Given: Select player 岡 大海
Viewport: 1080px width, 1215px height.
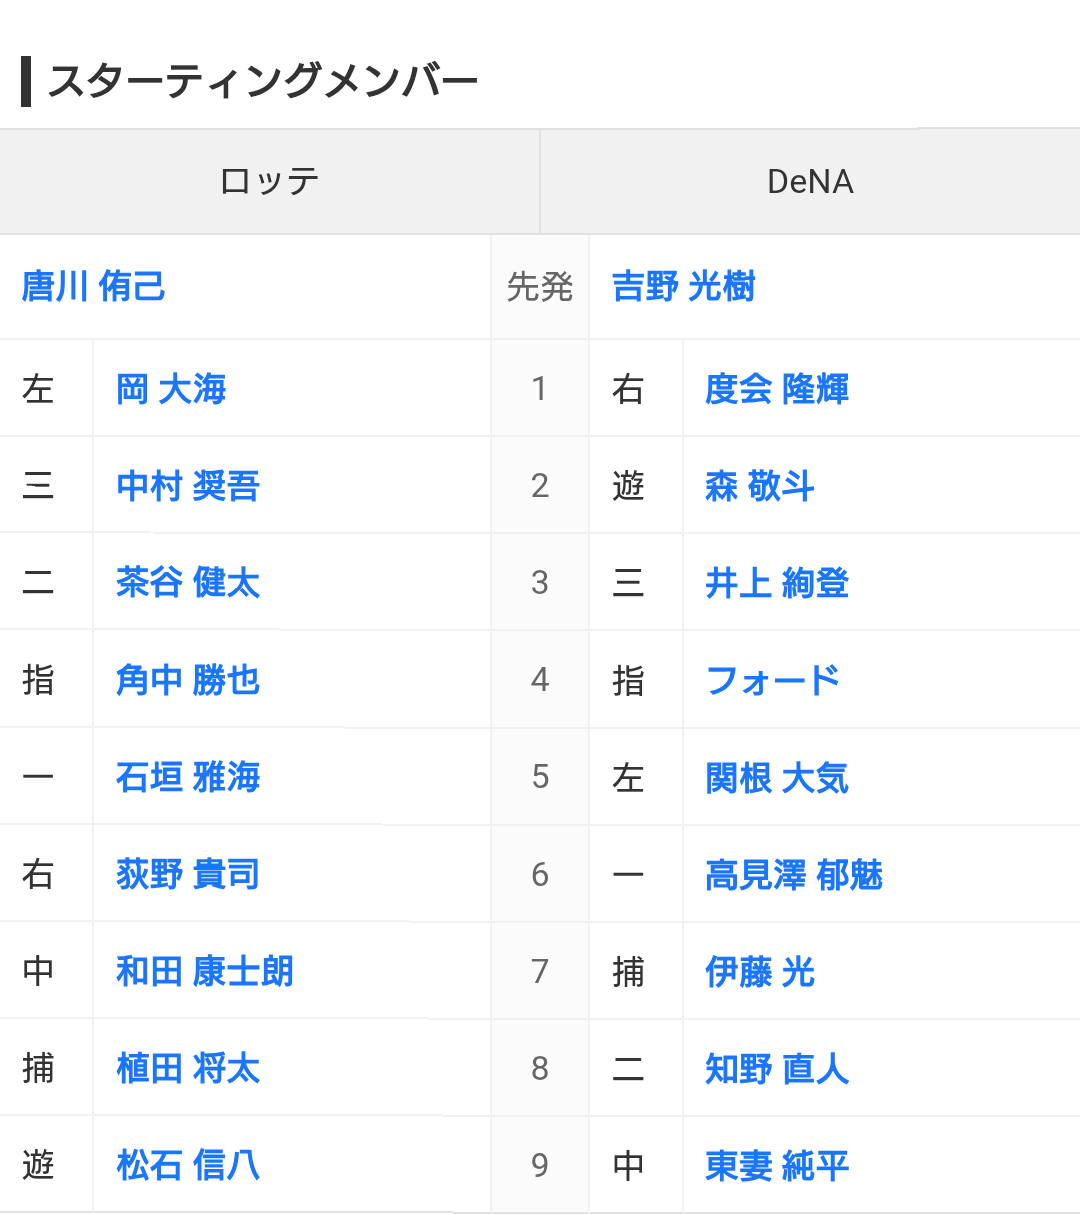Looking at the screenshot, I should [171, 389].
